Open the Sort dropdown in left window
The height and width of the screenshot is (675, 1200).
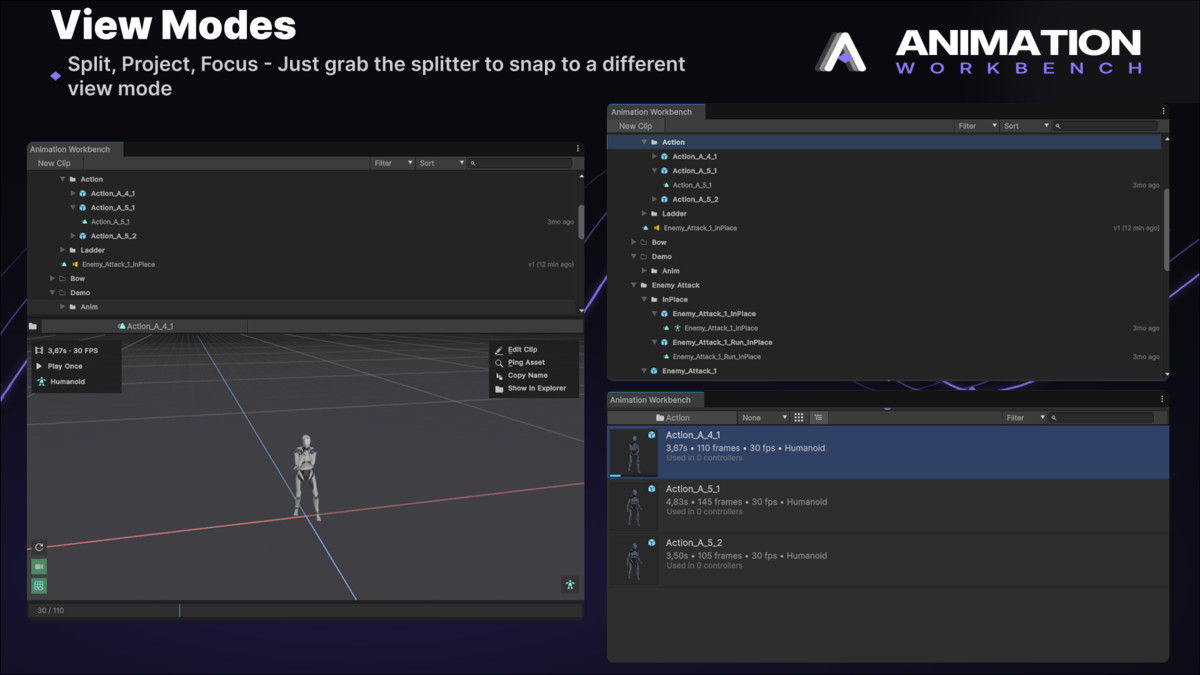click(441, 163)
